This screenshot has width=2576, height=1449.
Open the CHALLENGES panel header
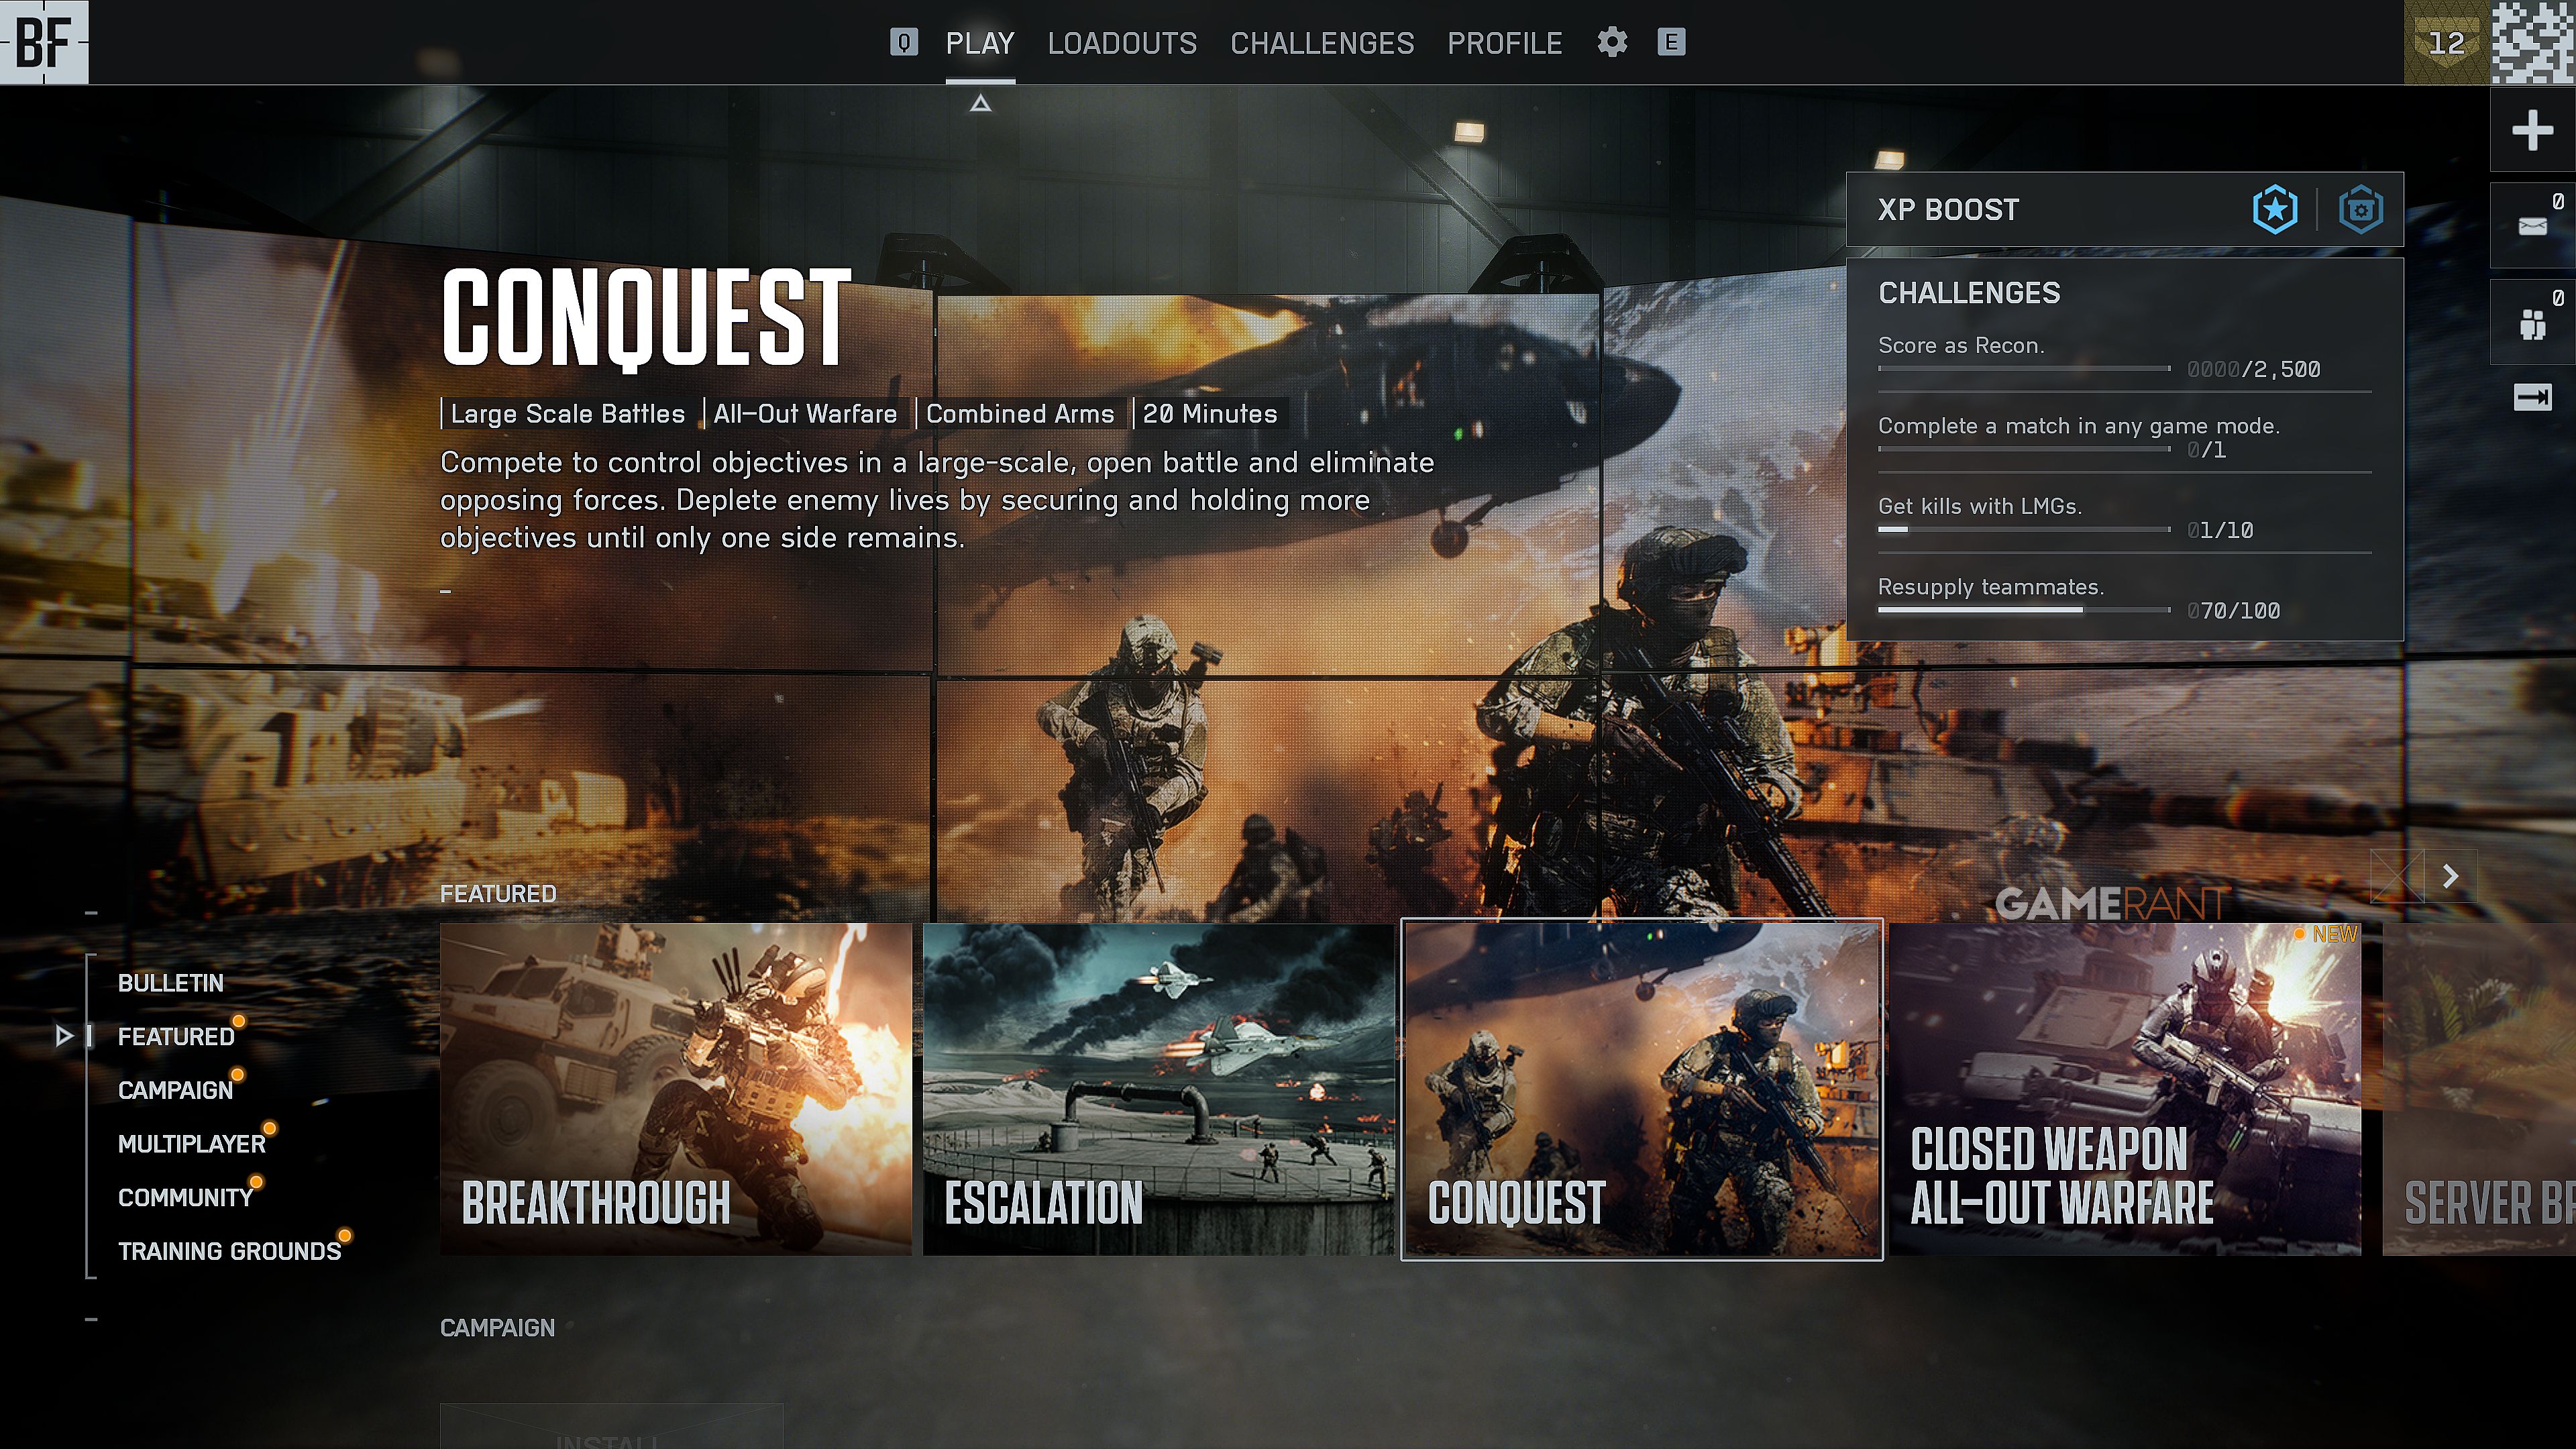1969,293
